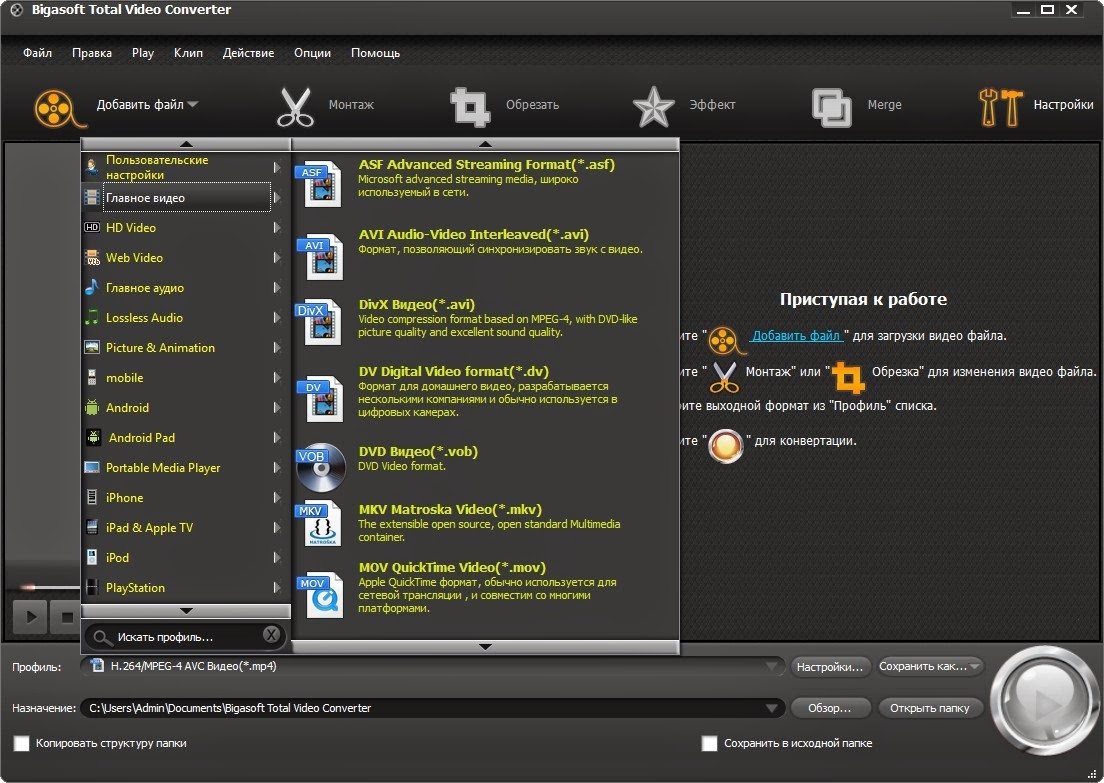Expand the Добавить файл dropdown arrow
Viewport: 1104px width, 783px height.
click(192, 104)
